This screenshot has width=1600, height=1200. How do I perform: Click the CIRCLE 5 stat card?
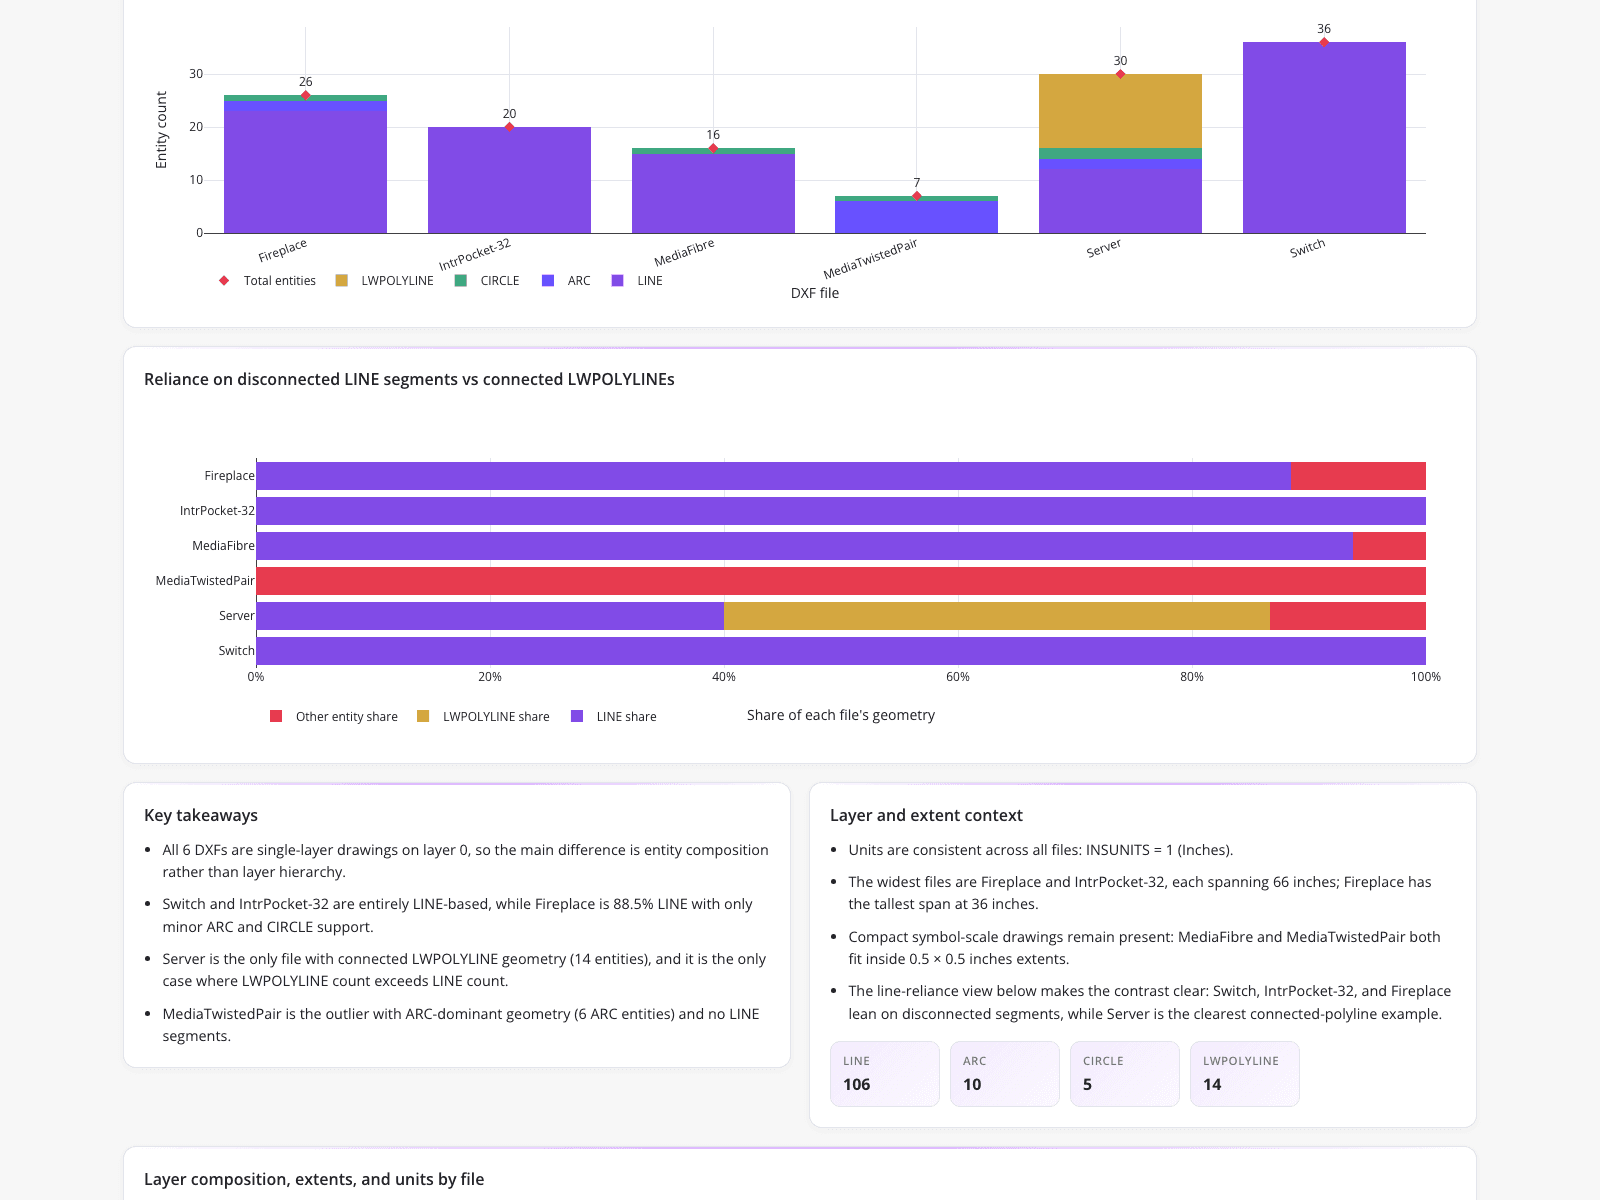point(1125,1074)
